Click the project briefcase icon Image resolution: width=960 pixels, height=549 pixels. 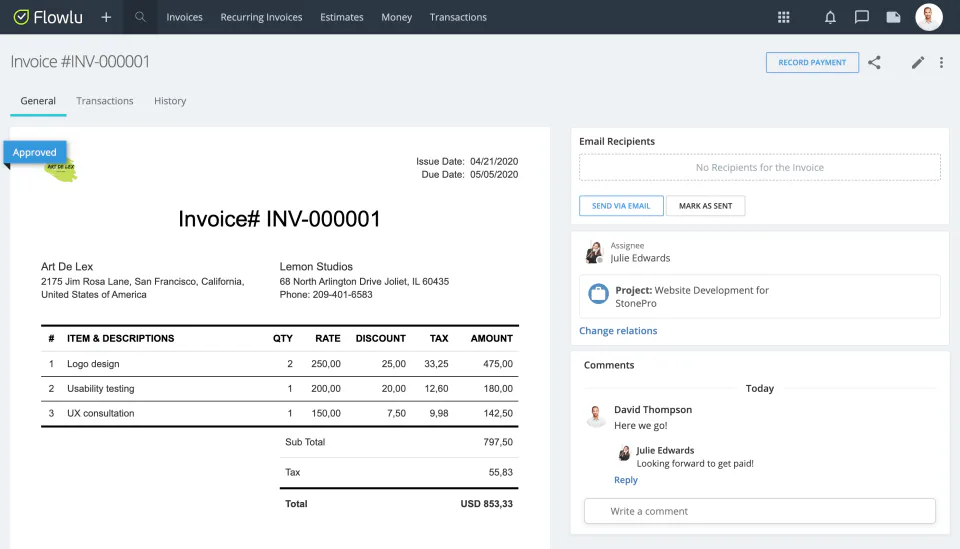pyautogui.click(x=598, y=294)
